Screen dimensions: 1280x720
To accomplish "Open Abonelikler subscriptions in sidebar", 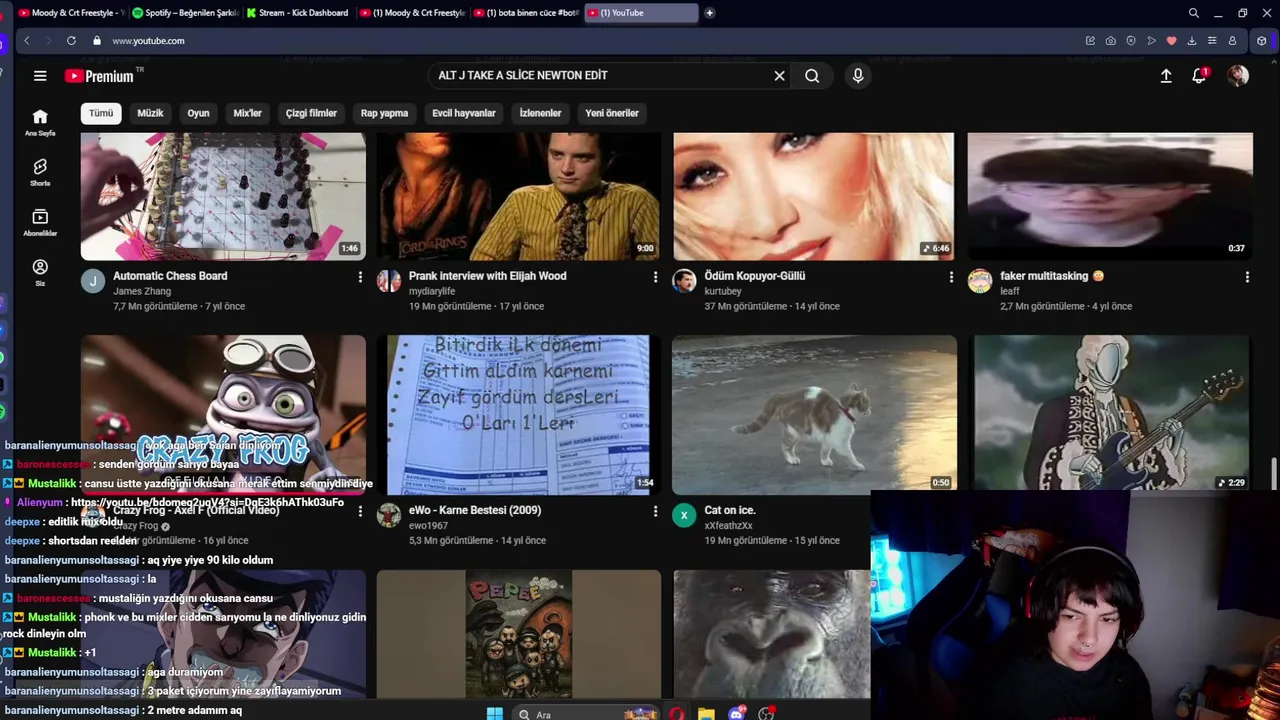I will [40, 222].
